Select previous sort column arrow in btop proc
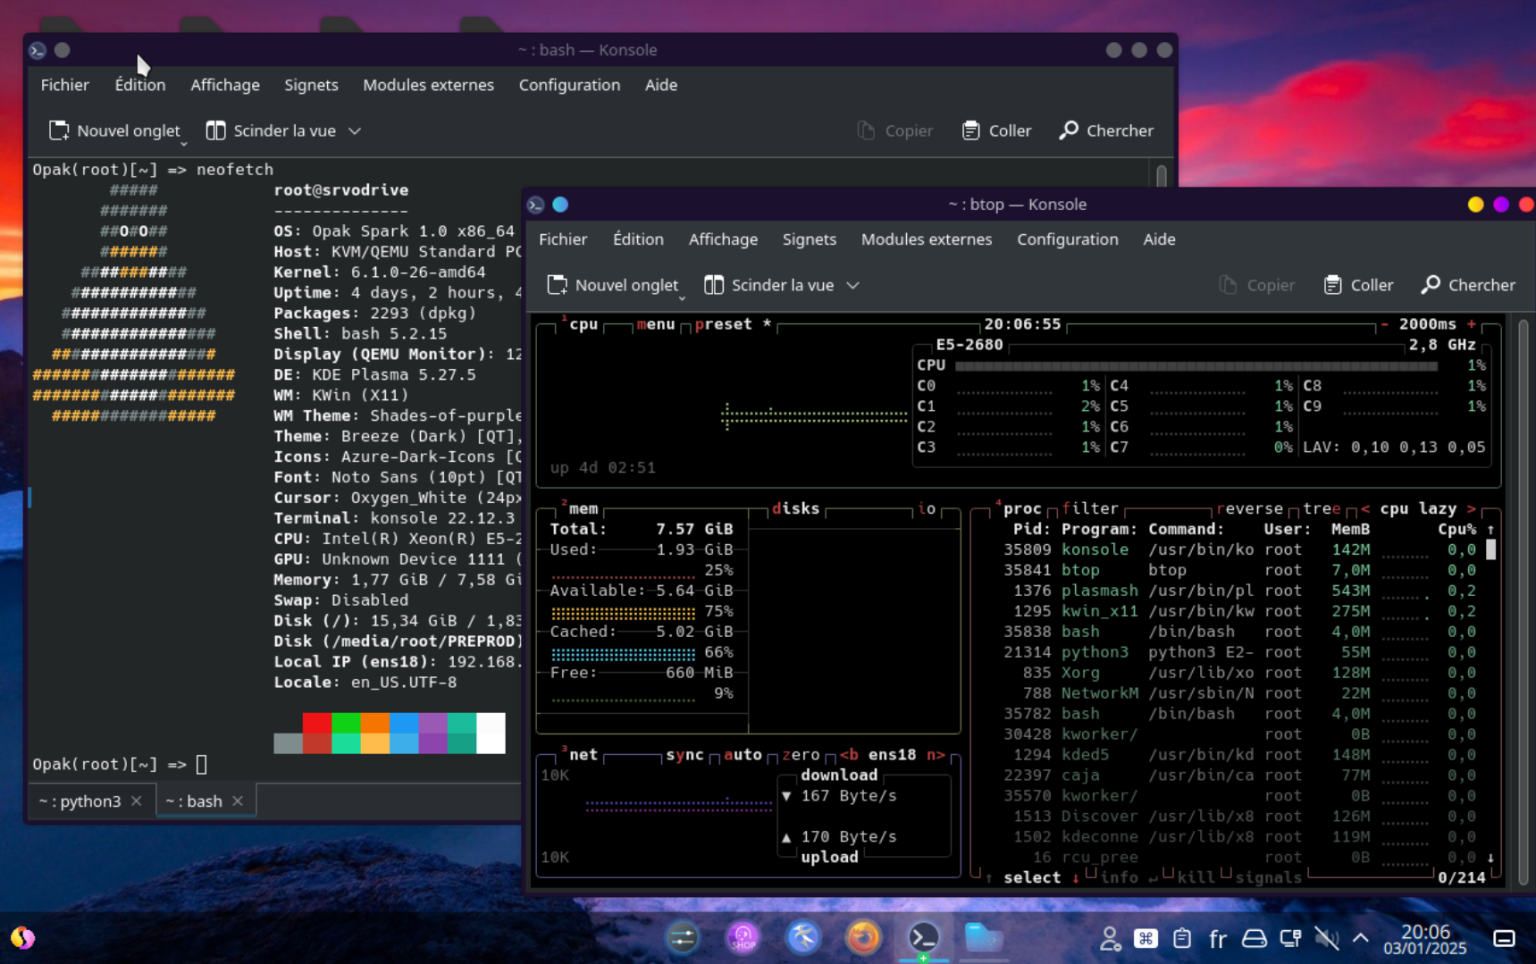1536x964 pixels. point(1365,508)
